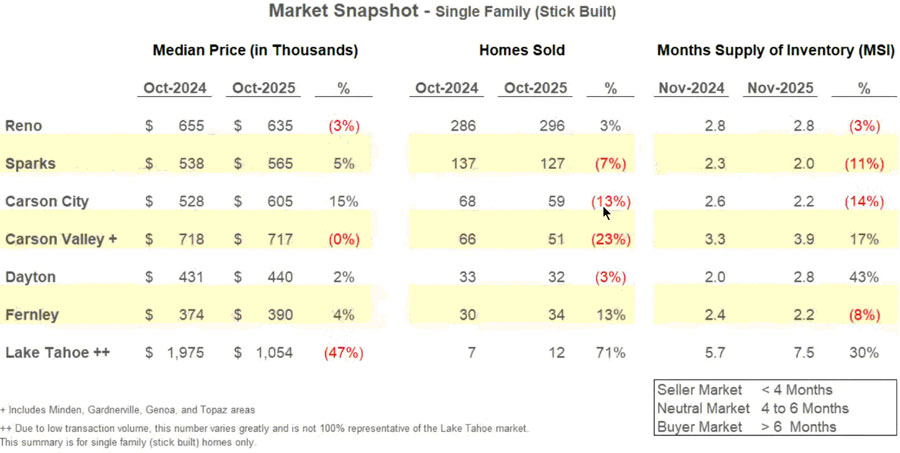900x453 pixels.
Task: Click the Nov-2024 column header
Action: [691, 89]
